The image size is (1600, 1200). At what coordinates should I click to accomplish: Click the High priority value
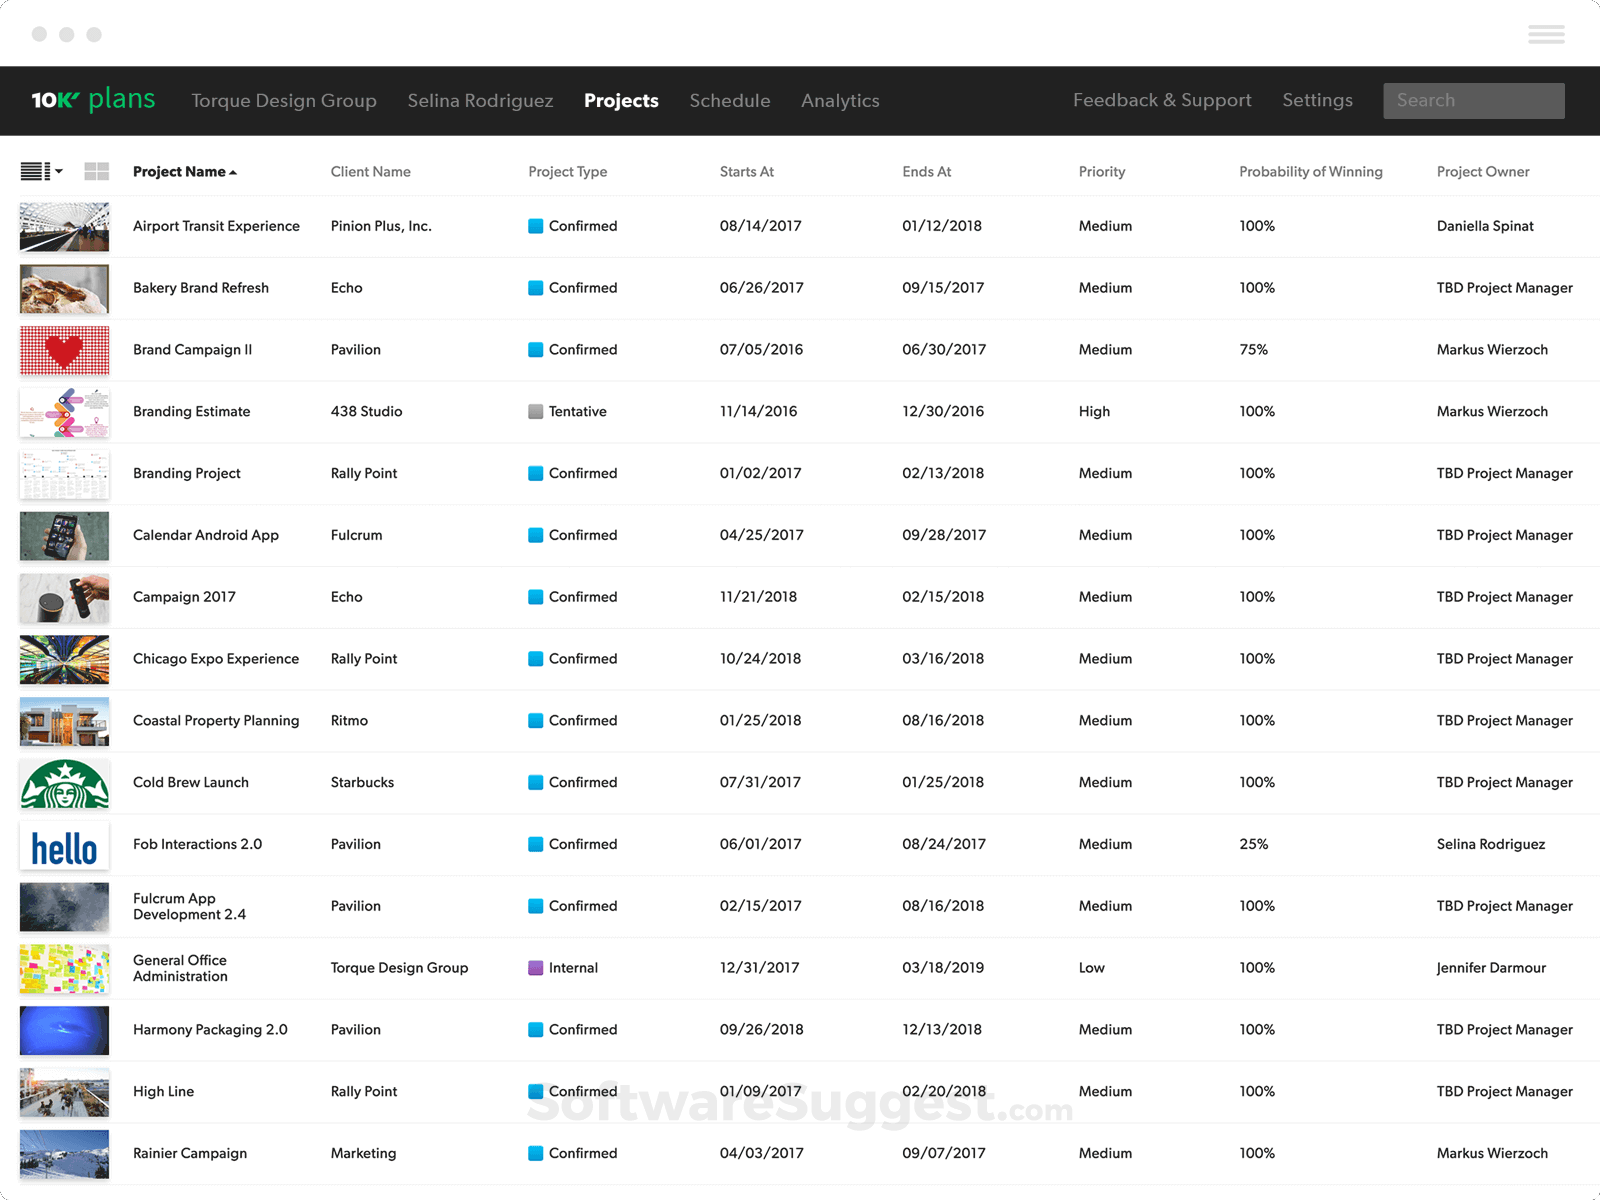pos(1094,411)
